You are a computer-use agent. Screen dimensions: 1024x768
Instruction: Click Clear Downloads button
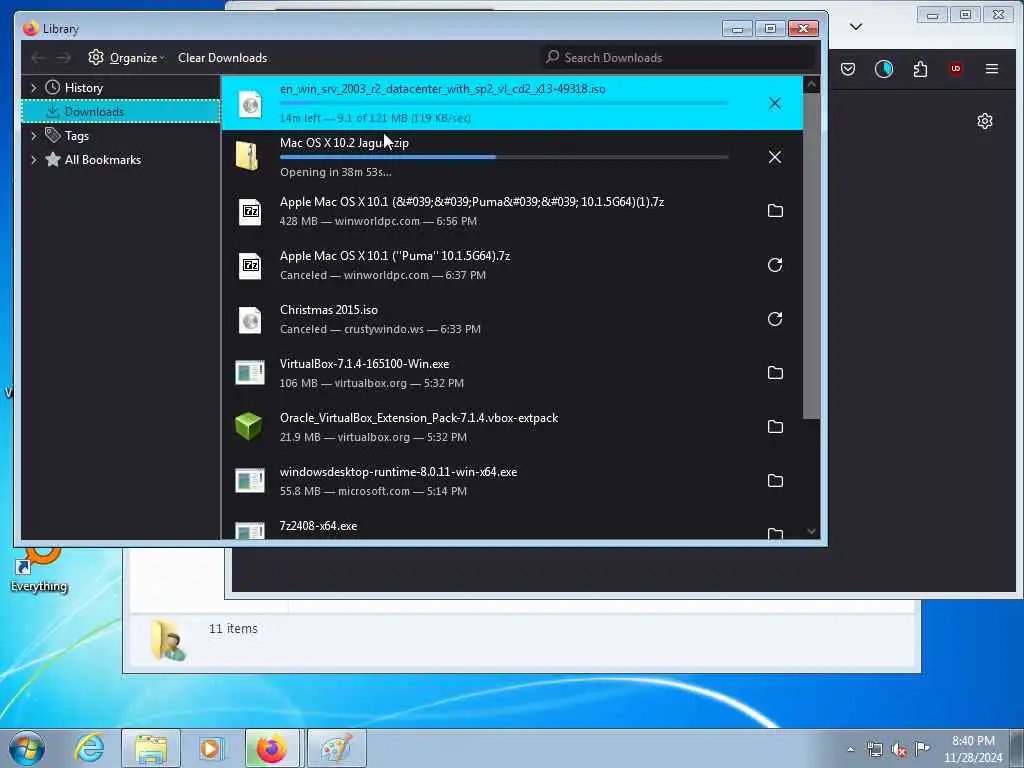point(222,58)
